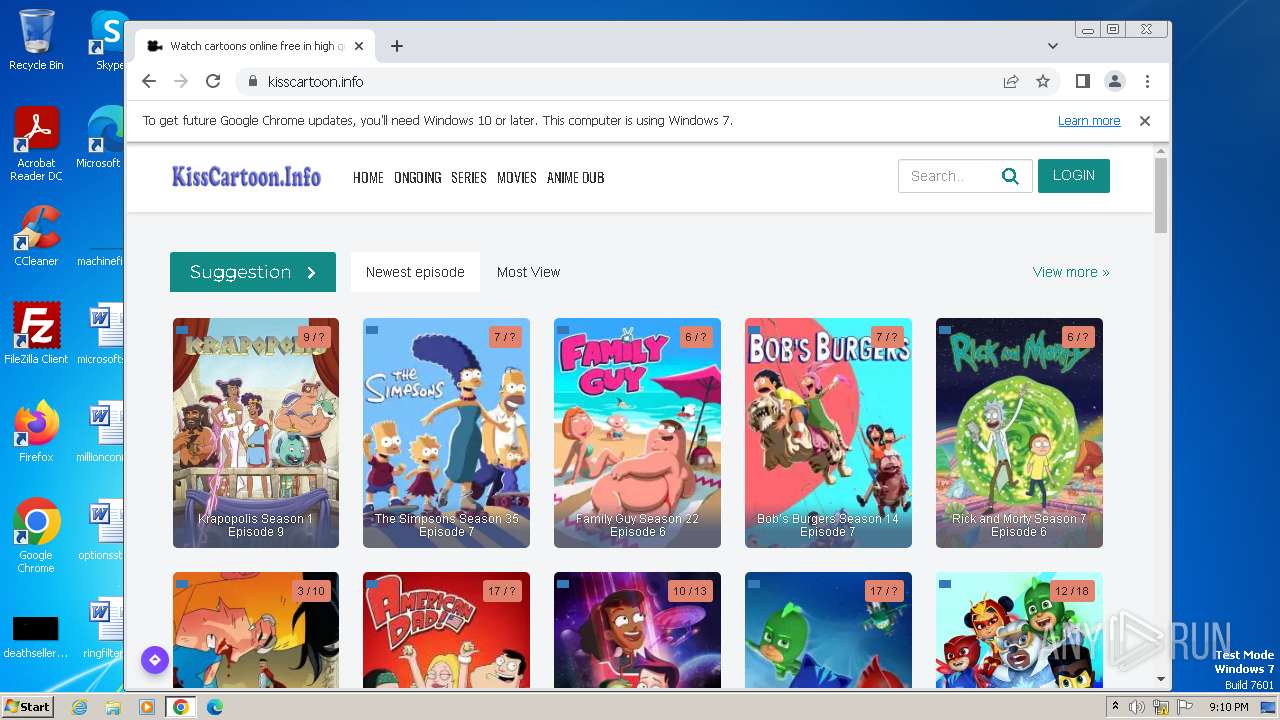Image resolution: width=1280 pixels, height=720 pixels.
Task: Click the browser forward arrow
Action: click(181, 82)
